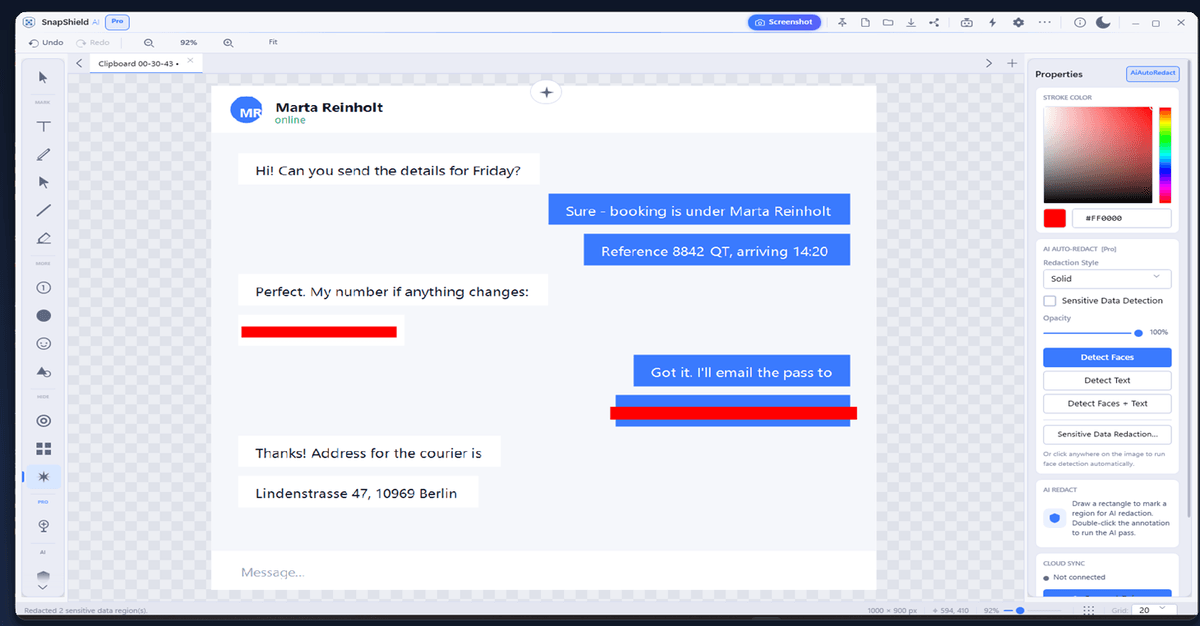This screenshot has width=1200, height=626.
Task: Select the numbered step marker tool
Action: click(x=43, y=287)
